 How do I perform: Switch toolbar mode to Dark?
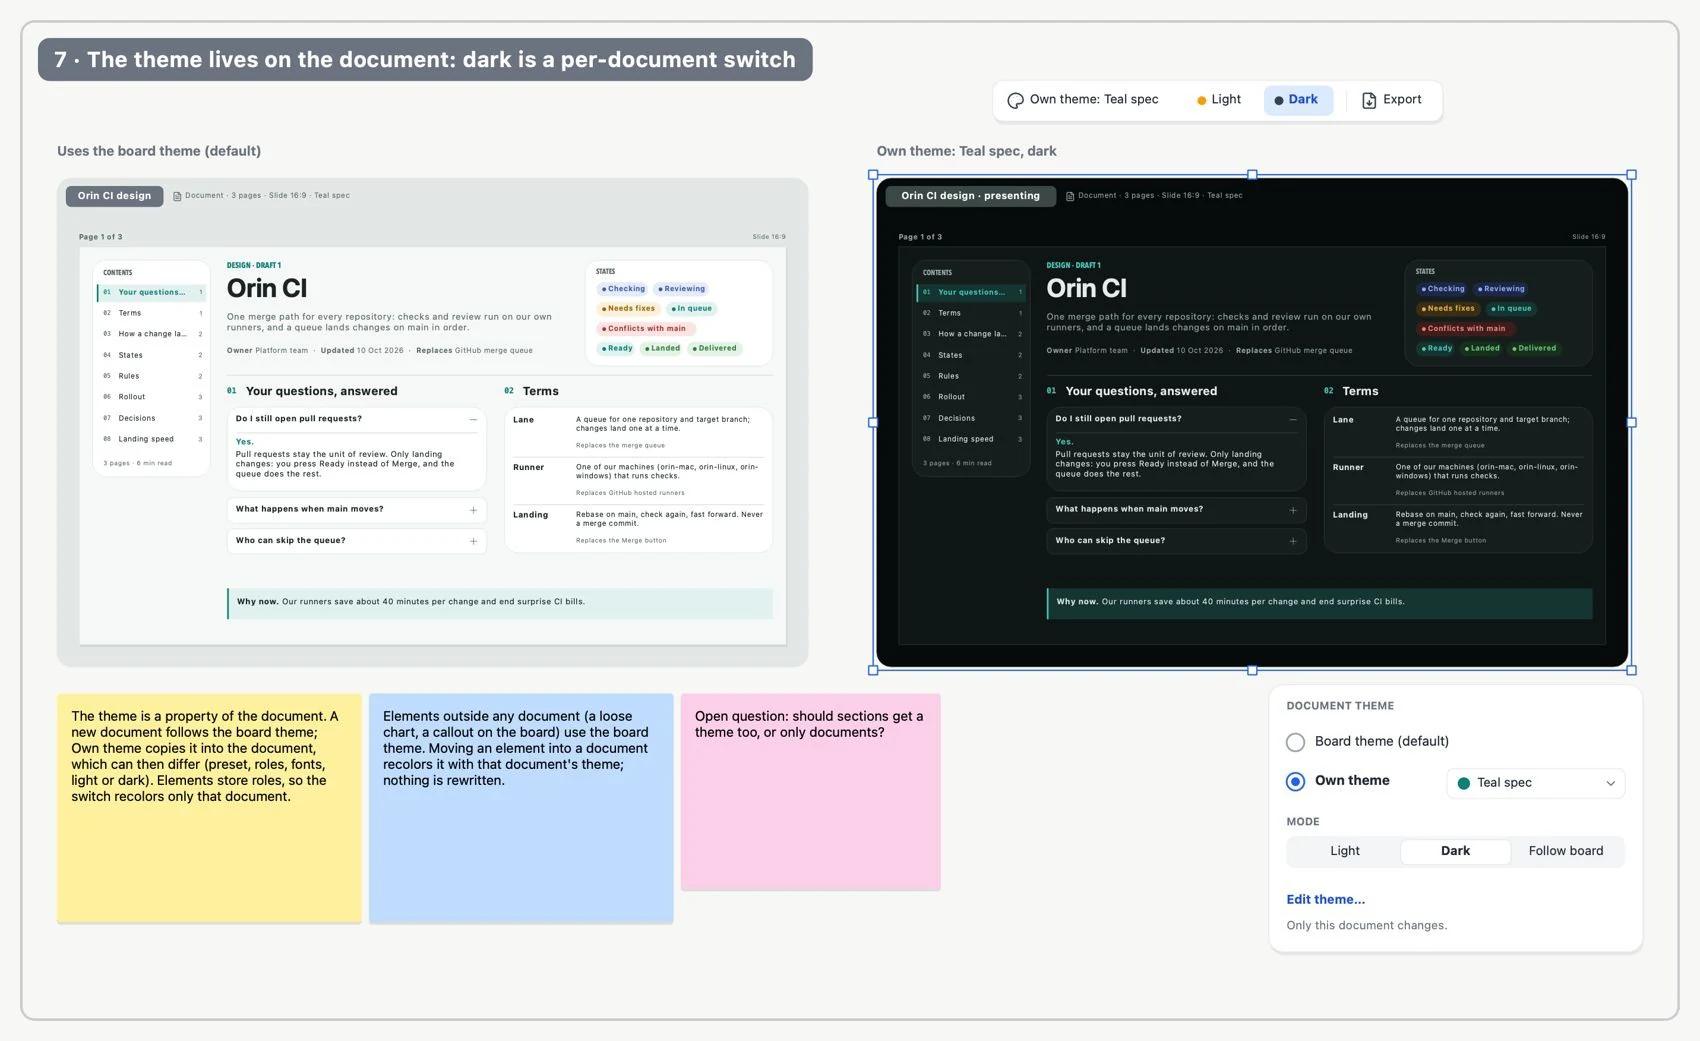[1297, 100]
